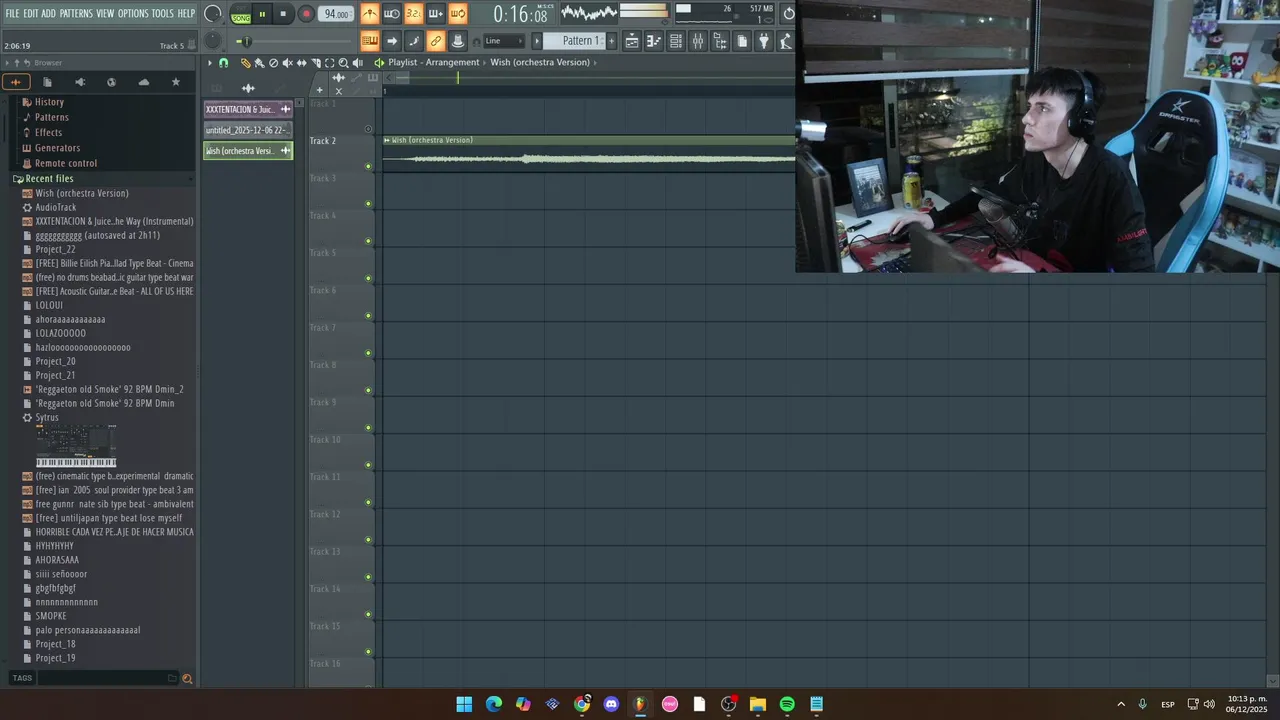This screenshot has height=720, width=1280.
Task: Click the pause button in transport
Action: point(262,14)
